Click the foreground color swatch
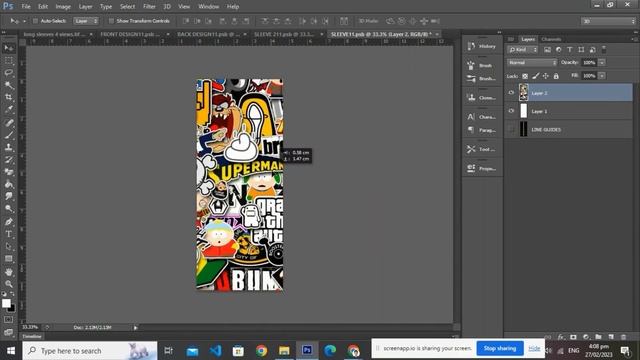Image resolution: width=640 pixels, height=360 pixels. click(6, 303)
